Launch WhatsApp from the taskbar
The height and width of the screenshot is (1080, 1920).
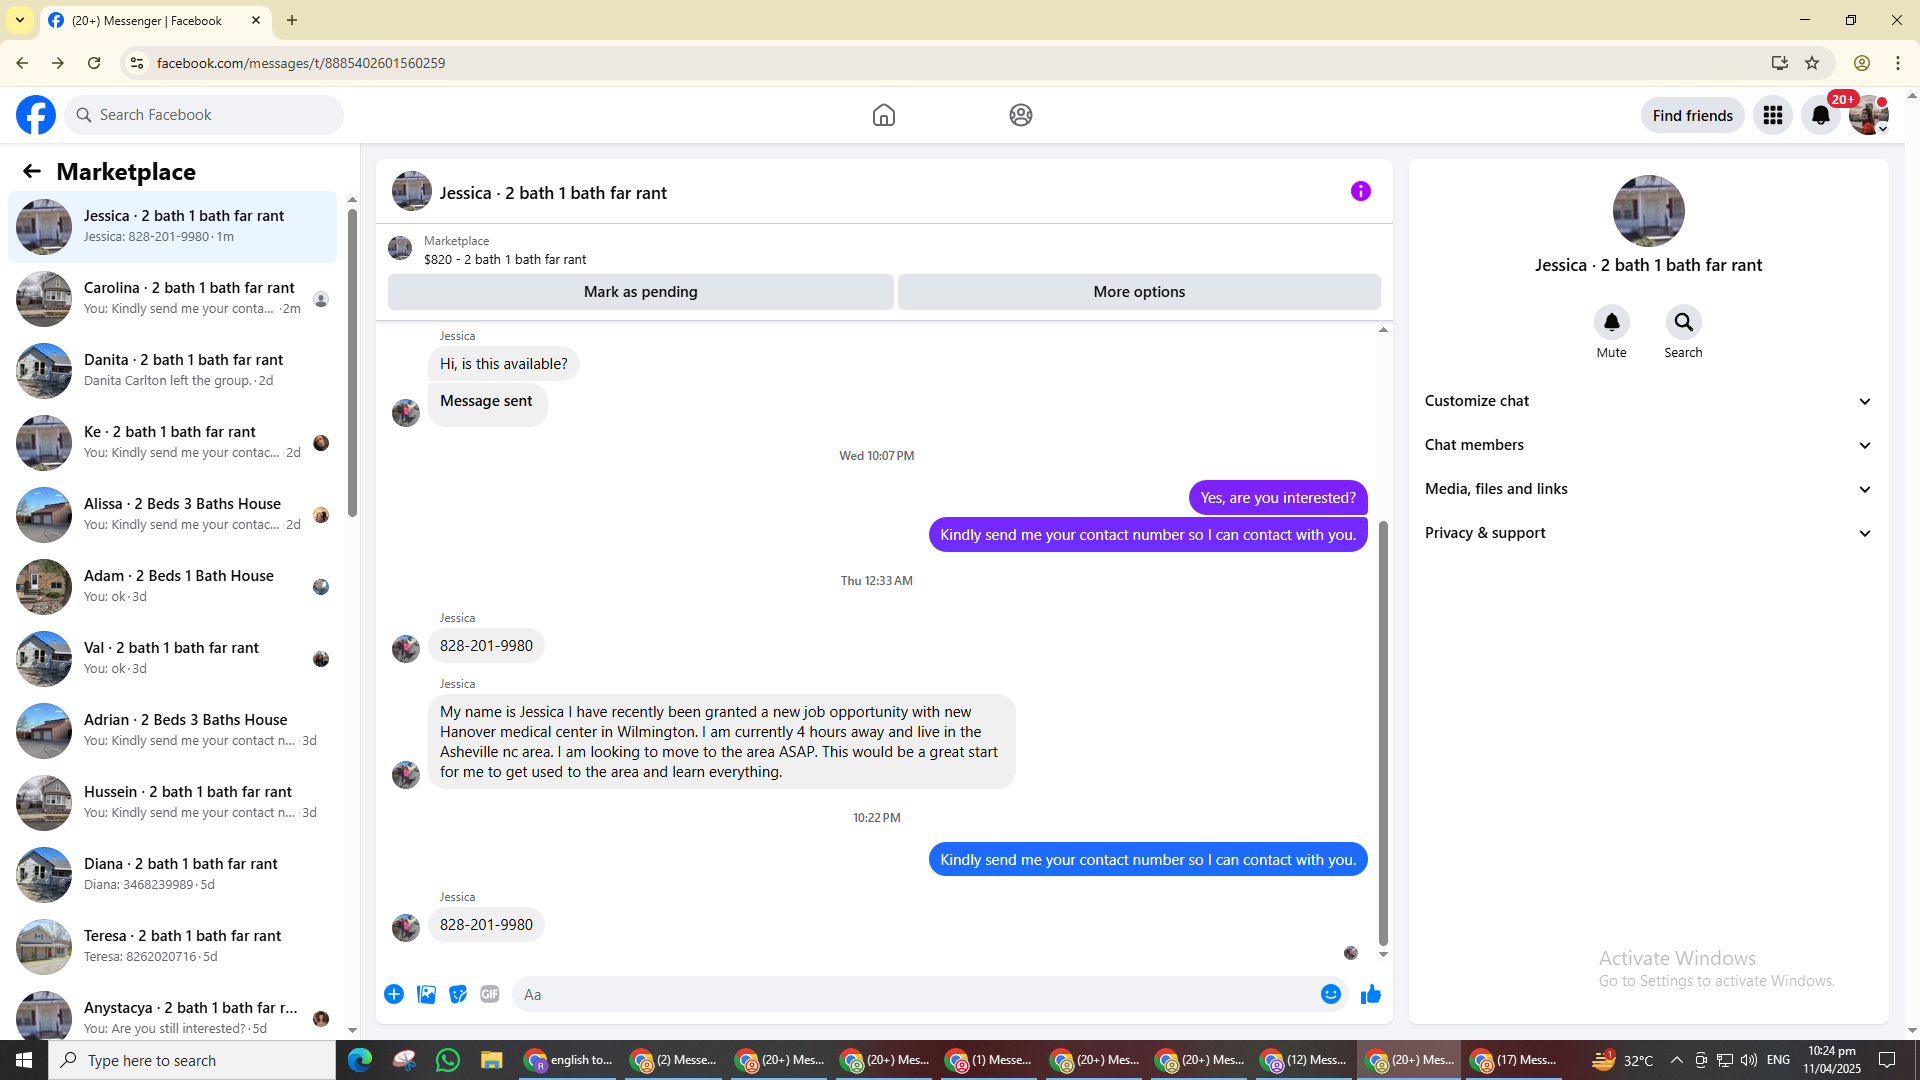point(448,1060)
